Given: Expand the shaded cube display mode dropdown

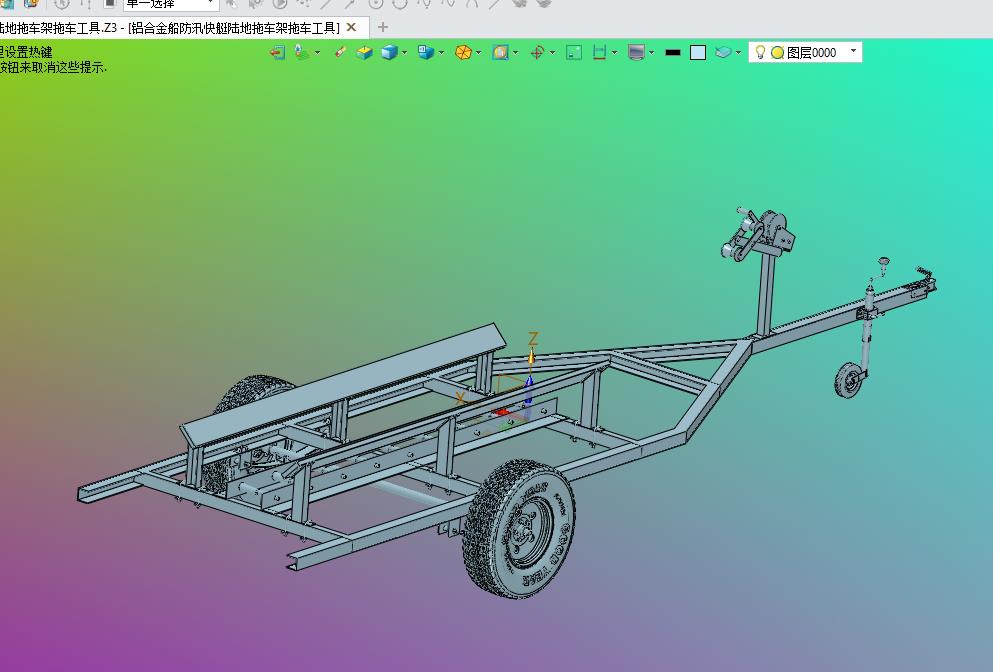Looking at the screenshot, I should pos(405,53).
